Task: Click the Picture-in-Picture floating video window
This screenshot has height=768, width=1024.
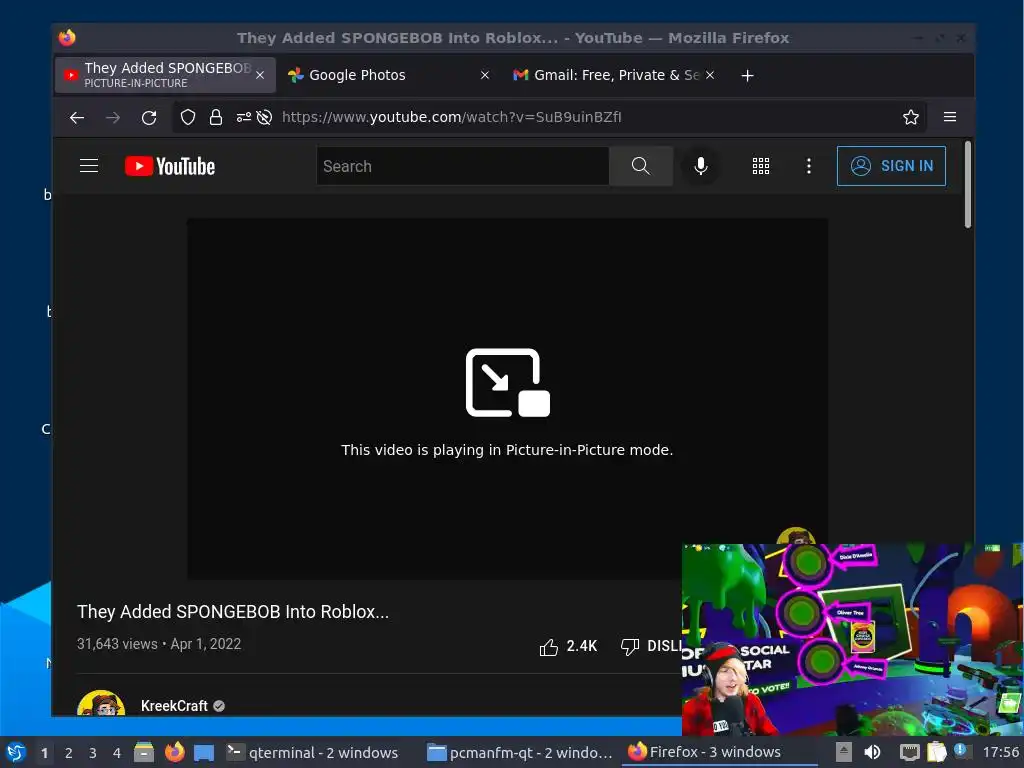Action: click(x=852, y=640)
